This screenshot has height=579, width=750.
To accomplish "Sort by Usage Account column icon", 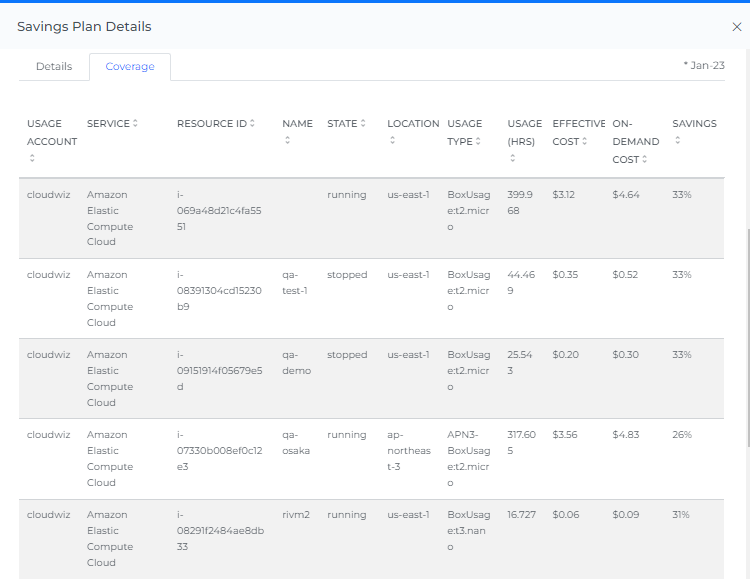I will 32,158.
